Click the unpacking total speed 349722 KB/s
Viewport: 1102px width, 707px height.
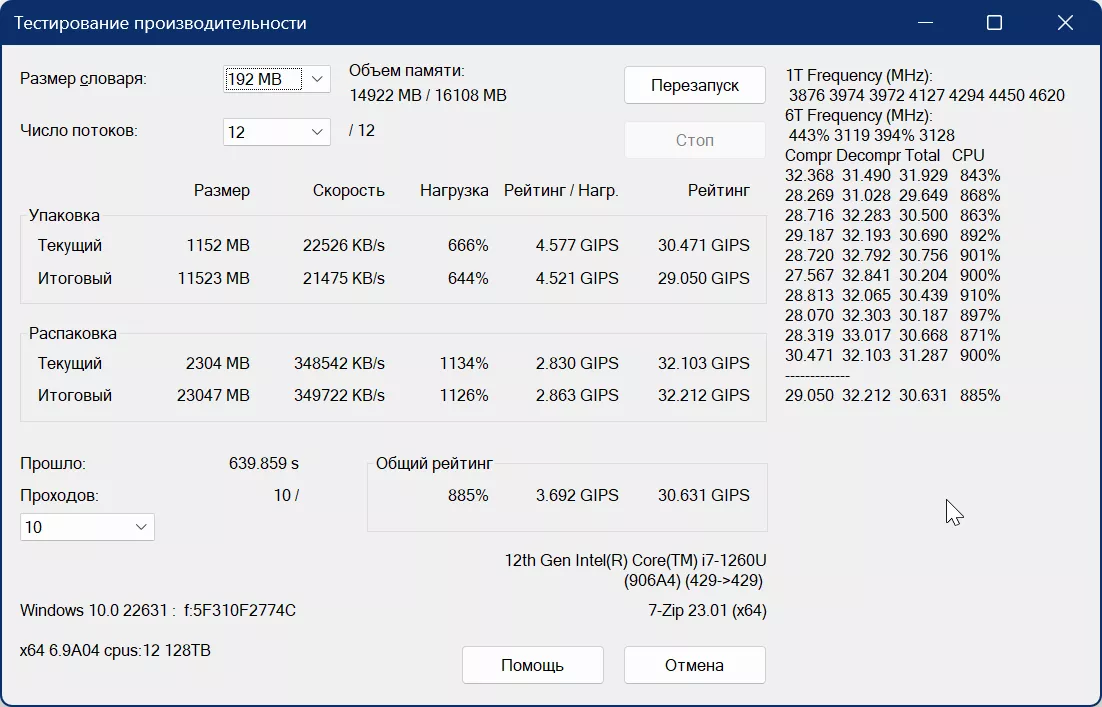(x=339, y=395)
